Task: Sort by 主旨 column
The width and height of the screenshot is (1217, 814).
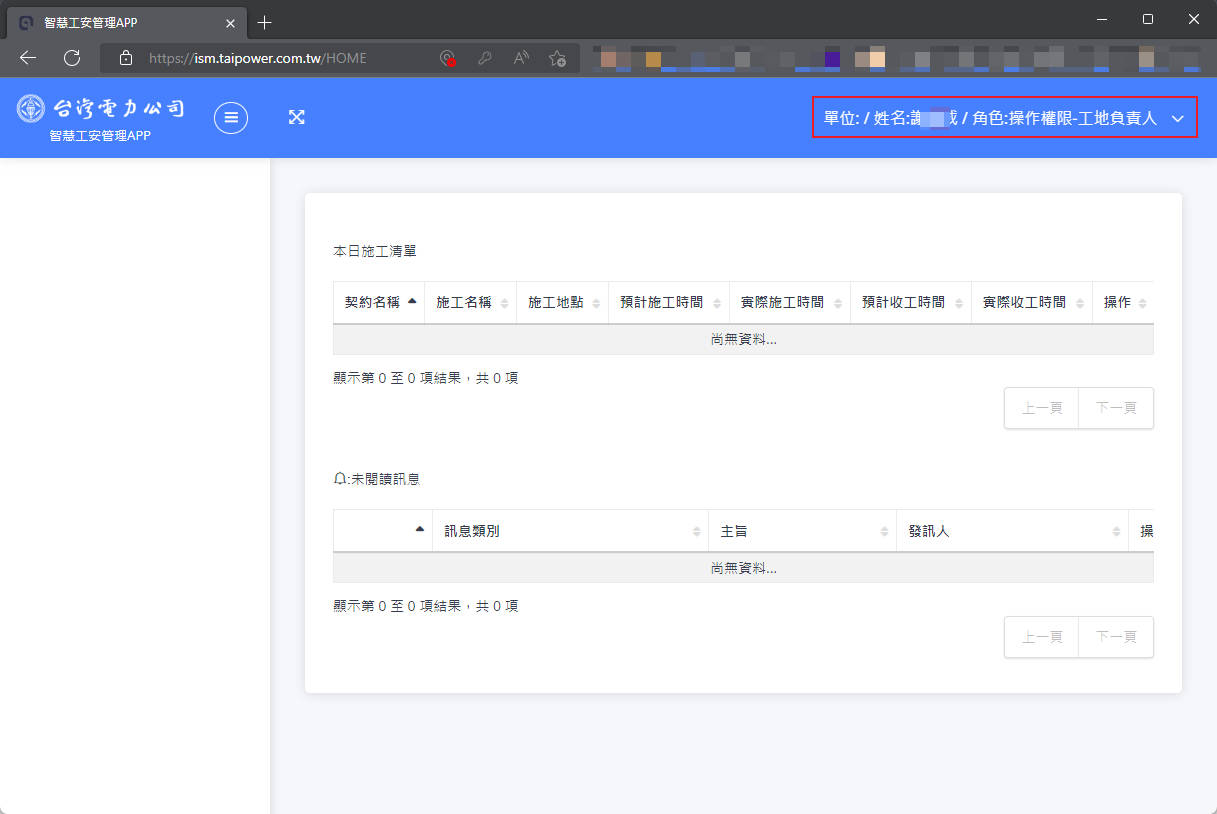Action: [x=803, y=531]
